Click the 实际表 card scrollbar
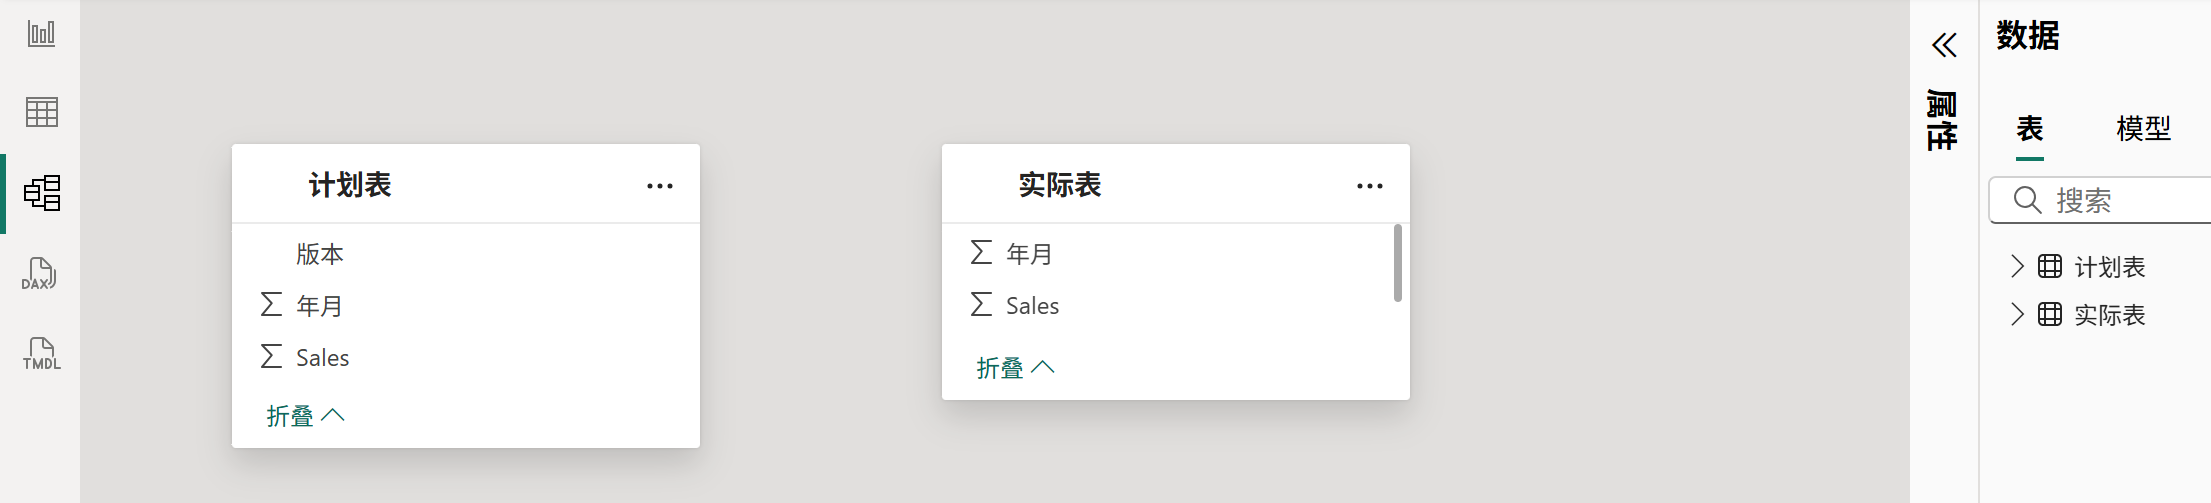Viewport: 2211px width, 503px height. [1398, 262]
